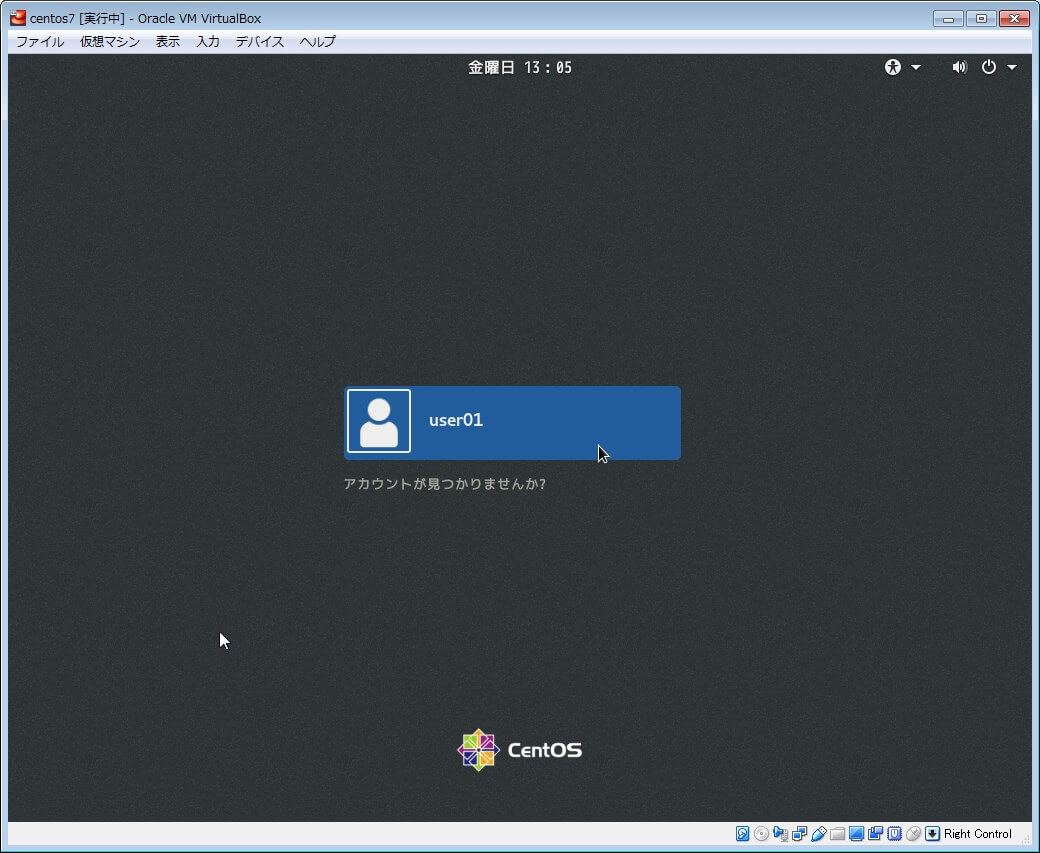Open the accessibility menu icon in top bar
The height and width of the screenshot is (853, 1040).
coord(893,67)
